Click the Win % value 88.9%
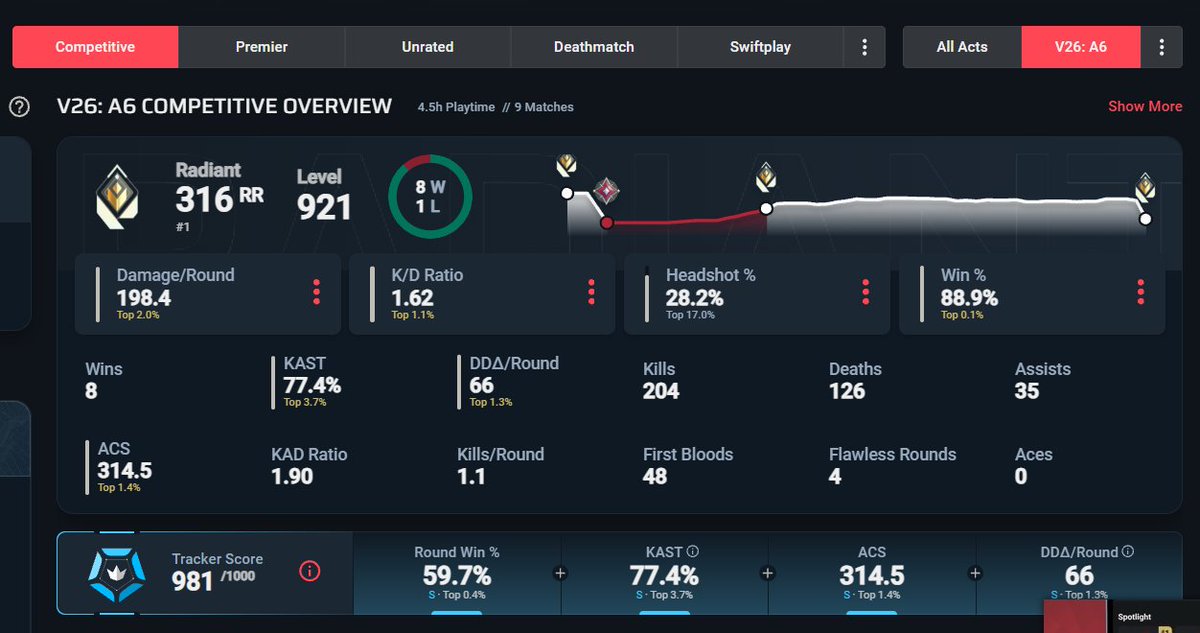1200x633 pixels. coord(969,298)
